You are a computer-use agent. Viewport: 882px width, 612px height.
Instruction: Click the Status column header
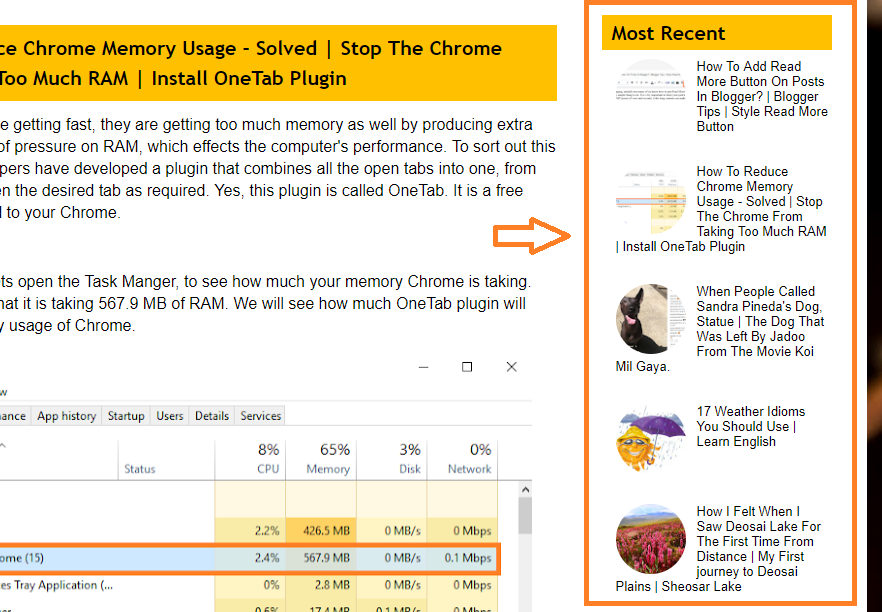166,459
